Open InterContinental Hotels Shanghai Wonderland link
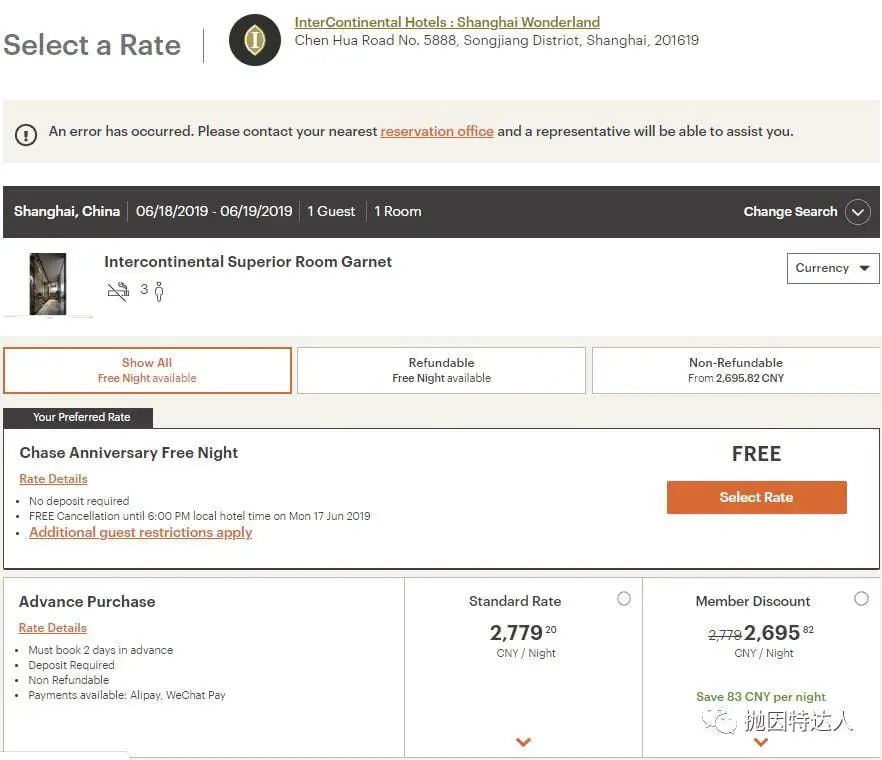This screenshot has height=760, width=882. point(447,23)
